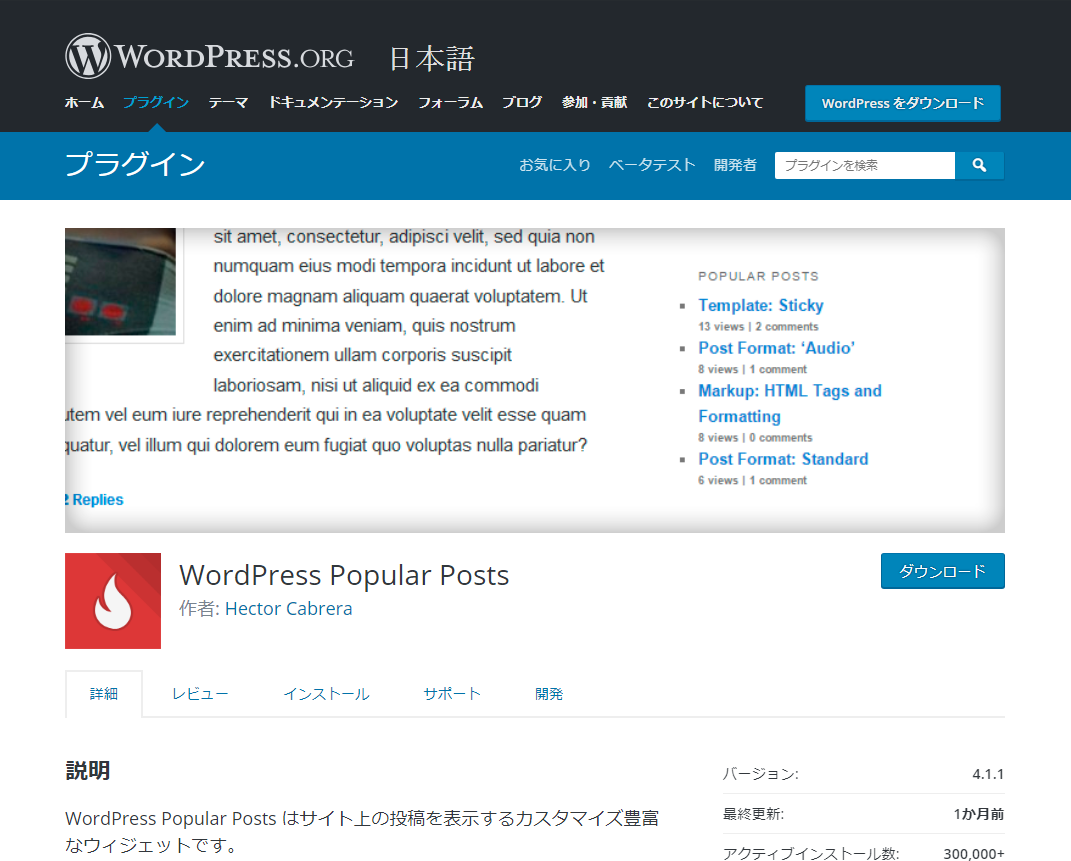Click the red flame plugin icon
Image resolution: width=1071 pixels, height=861 pixels.
point(113,601)
